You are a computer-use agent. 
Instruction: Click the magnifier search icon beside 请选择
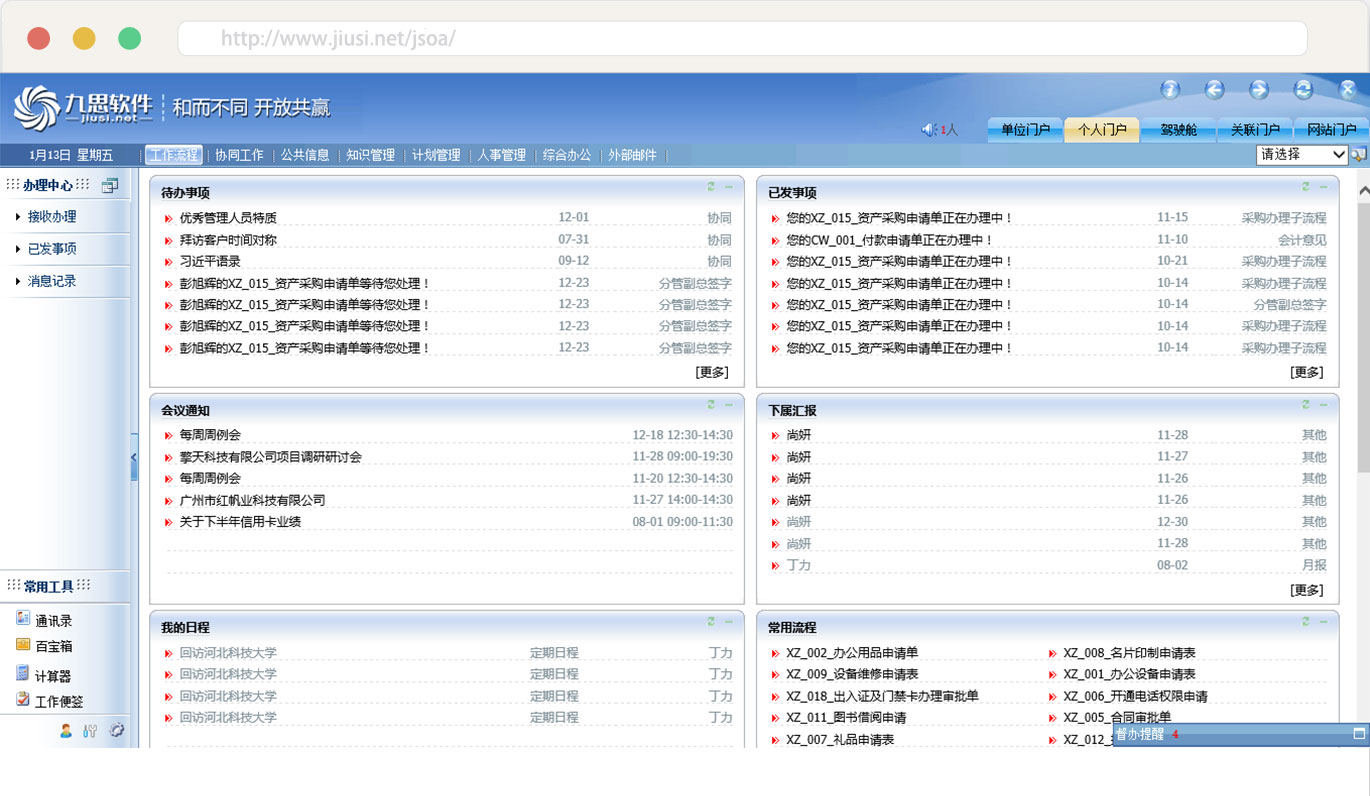coord(1357,155)
